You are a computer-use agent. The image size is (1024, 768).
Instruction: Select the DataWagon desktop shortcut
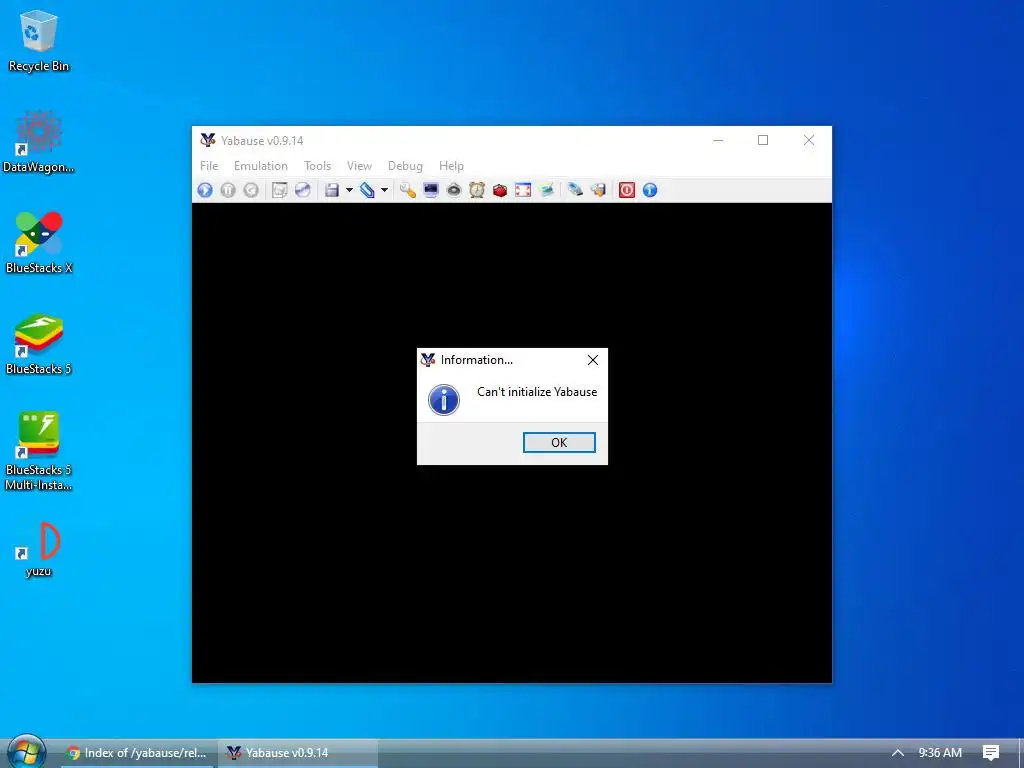[39, 142]
